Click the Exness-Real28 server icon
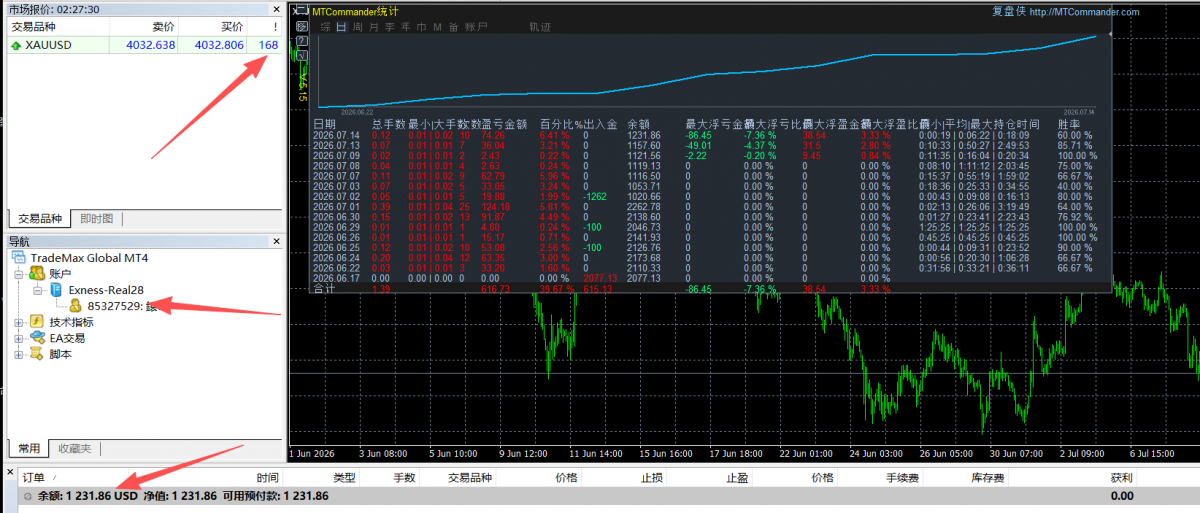1200x513 pixels. pos(56,290)
